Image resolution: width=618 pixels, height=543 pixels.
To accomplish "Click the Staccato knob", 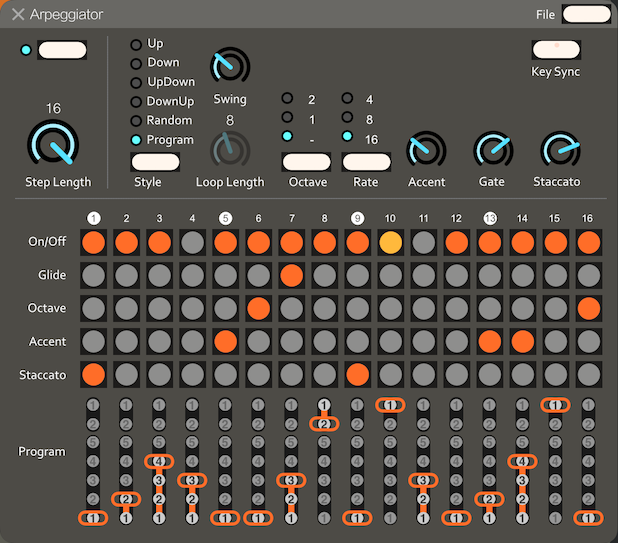I will (x=558, y=150).
